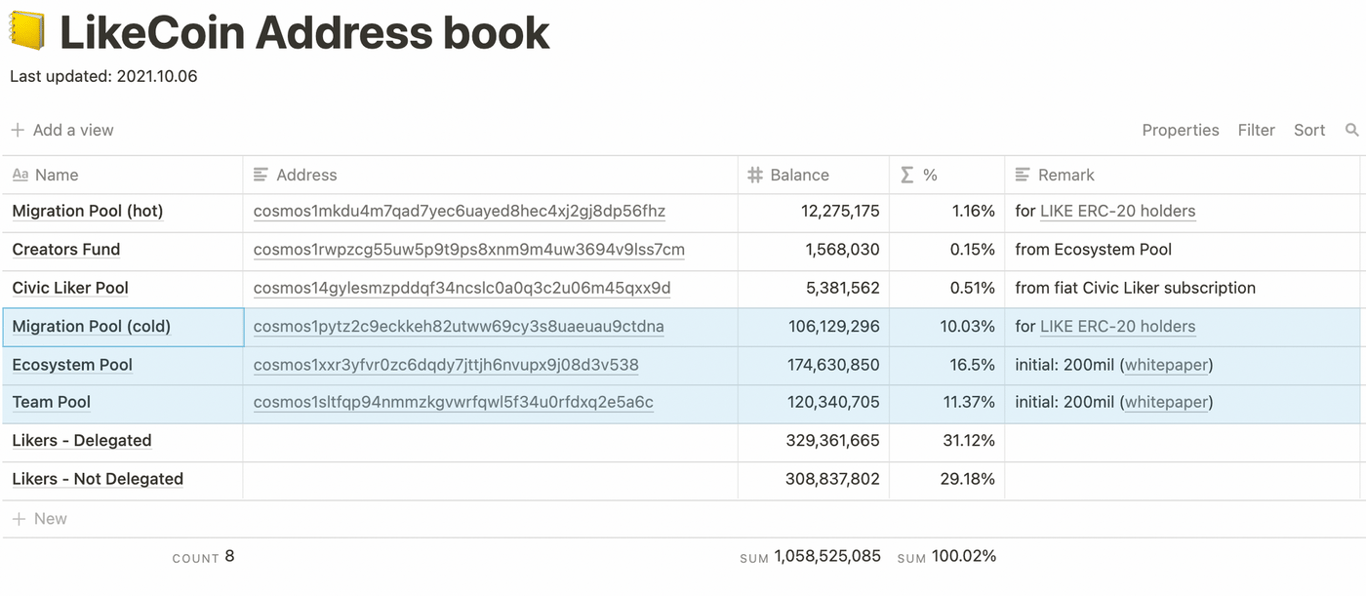
Task: Click from fiat Civic Liker subscription remark
Action: (1135, 288)
